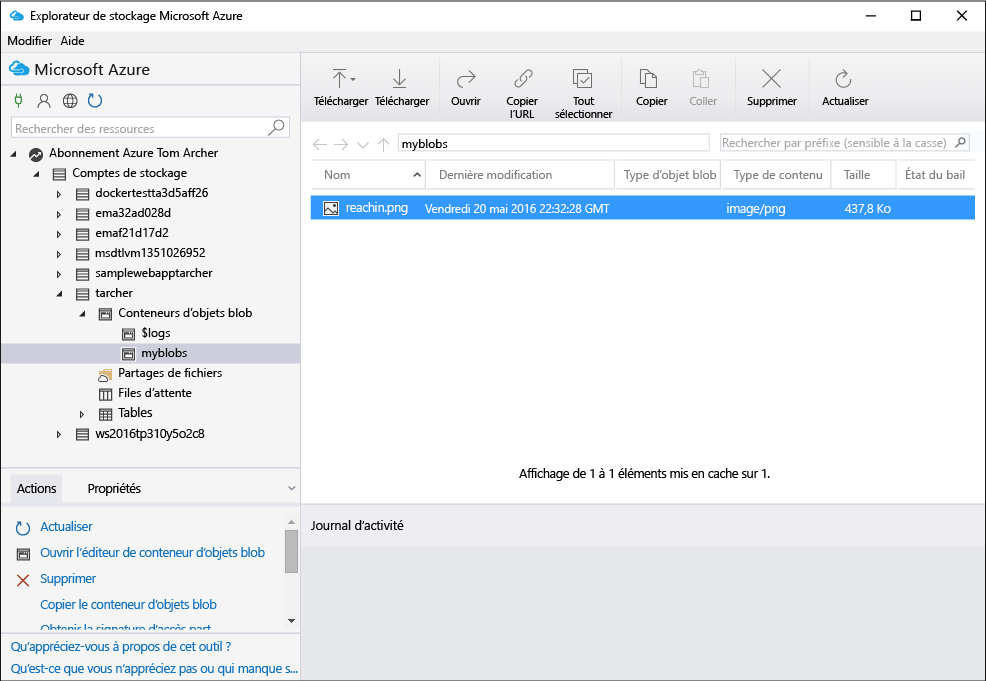Click the Copier l'URL link icon
Viewport: 986px width, 681px height.
(523, 79)
